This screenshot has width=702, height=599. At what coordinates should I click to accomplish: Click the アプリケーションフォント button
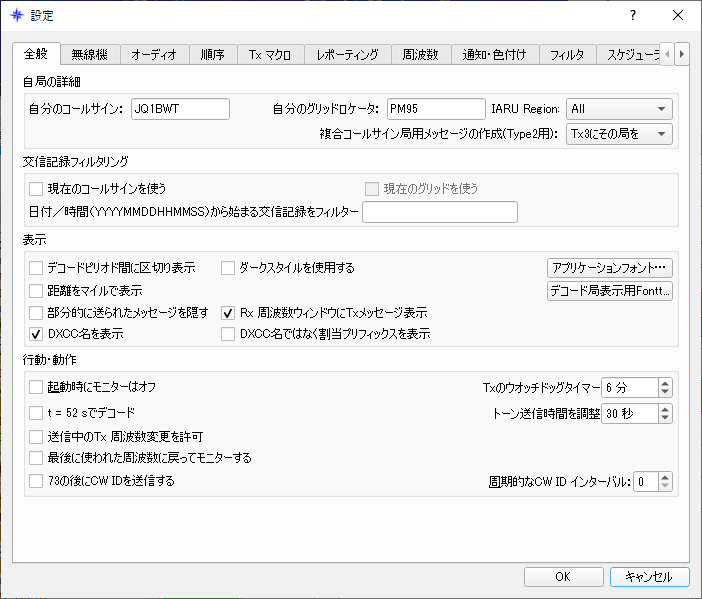coord(609,268)
